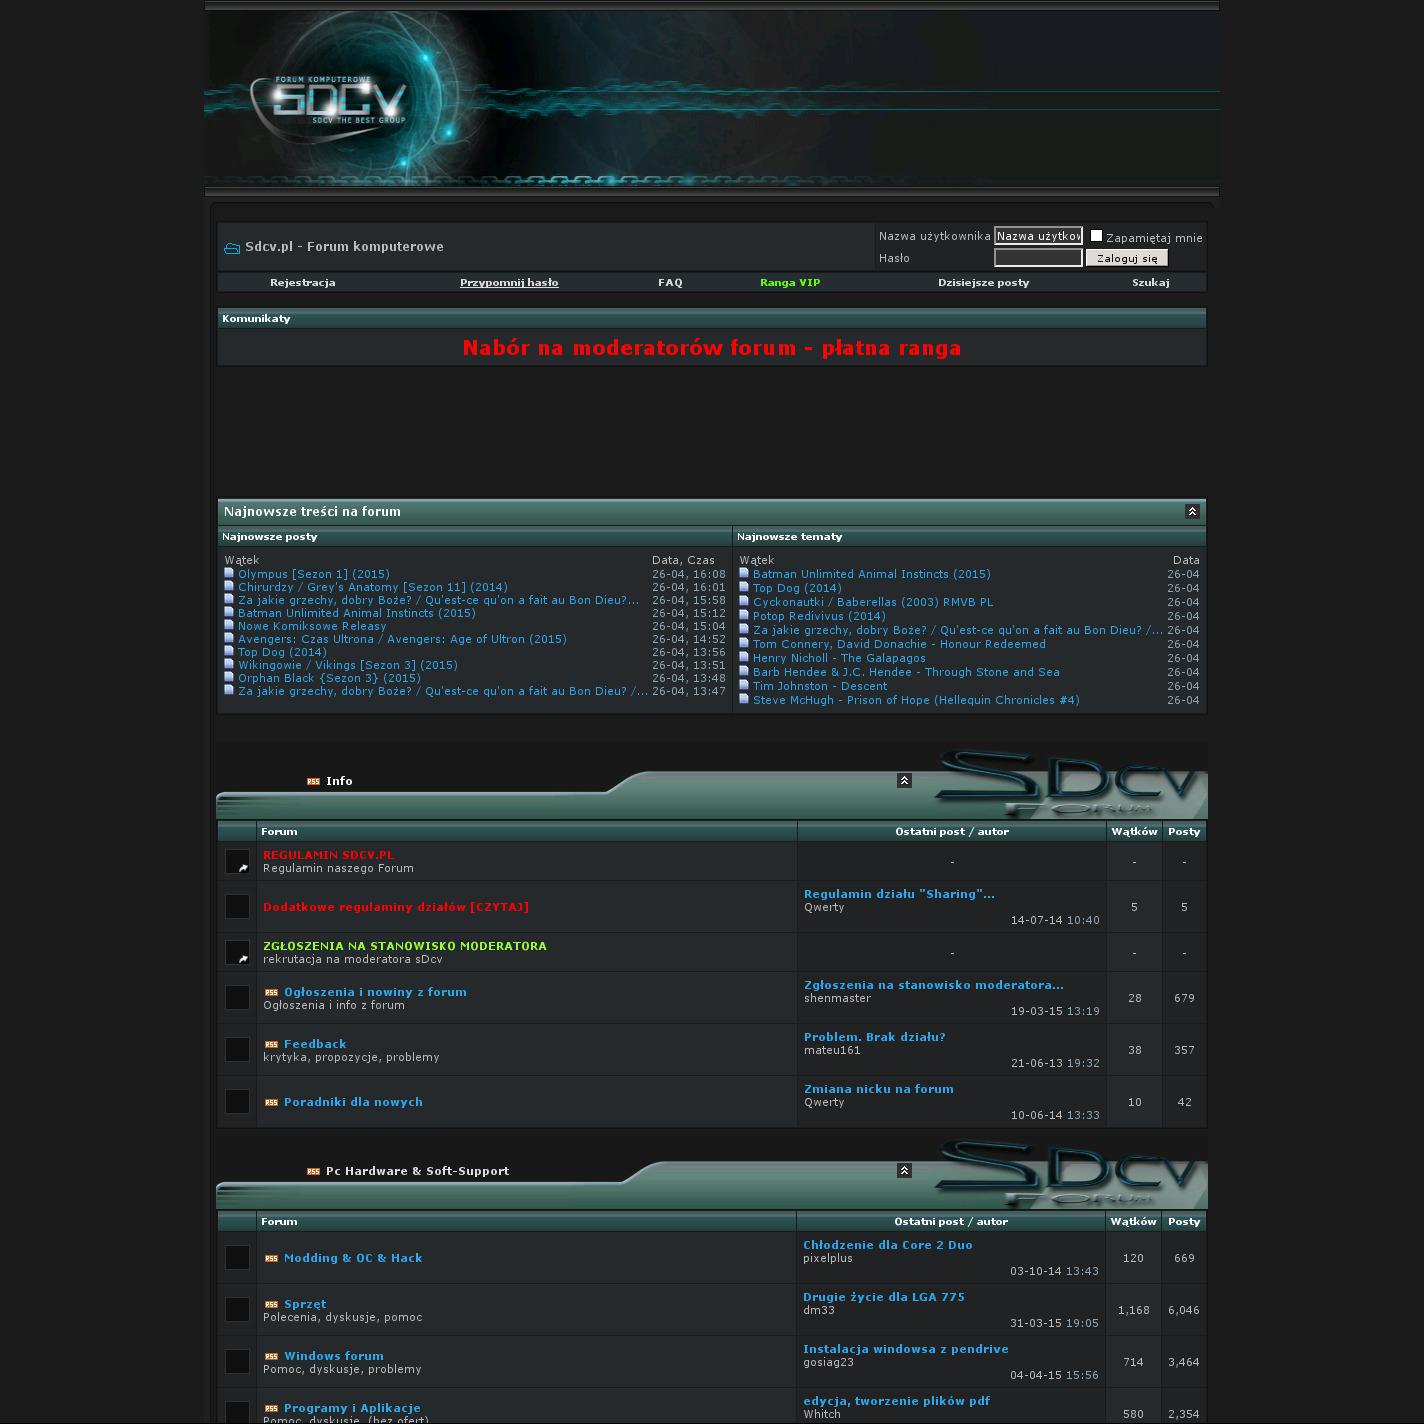Open Dzisiejsze posty from navigation bar

tap(983, 283)
